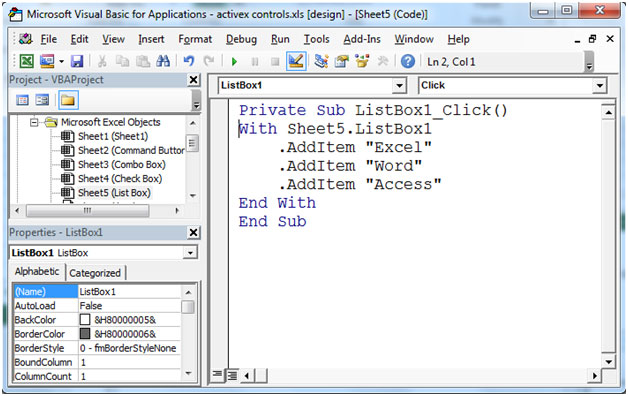This screenshot has height=396, width=628.
Task: Open the Add-Ins menu
Action: (x=362, y=39)
